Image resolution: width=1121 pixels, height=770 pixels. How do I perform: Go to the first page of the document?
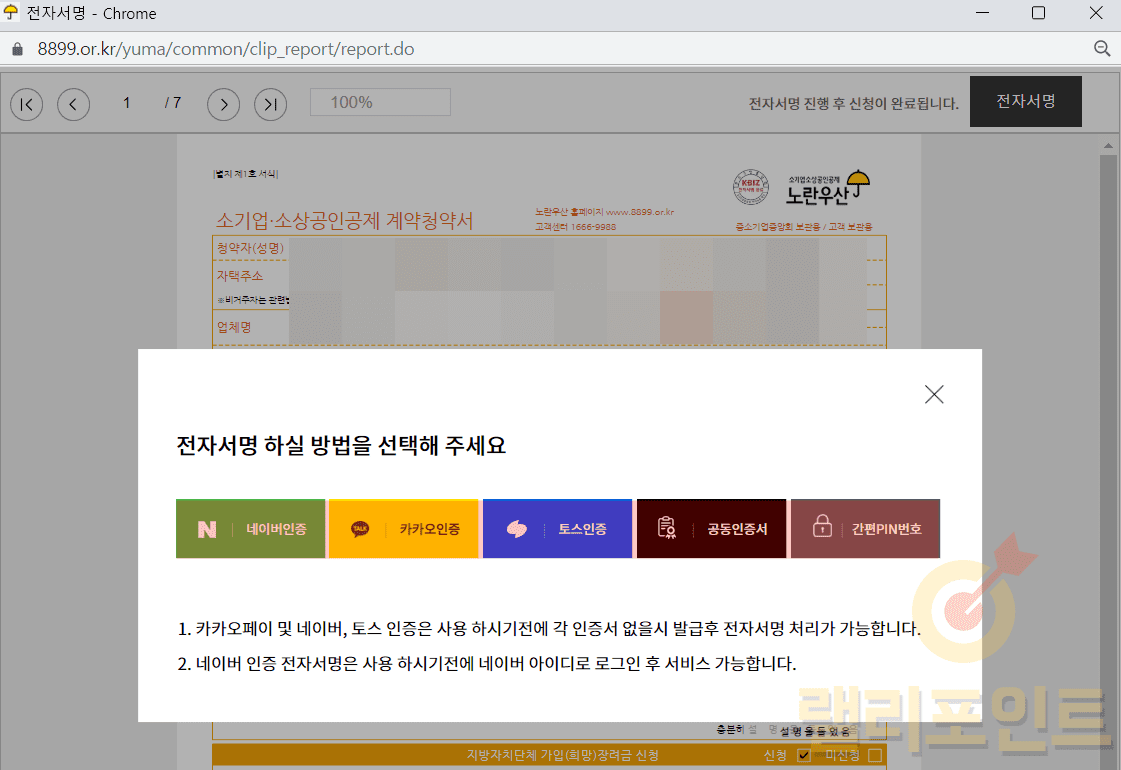27,103
